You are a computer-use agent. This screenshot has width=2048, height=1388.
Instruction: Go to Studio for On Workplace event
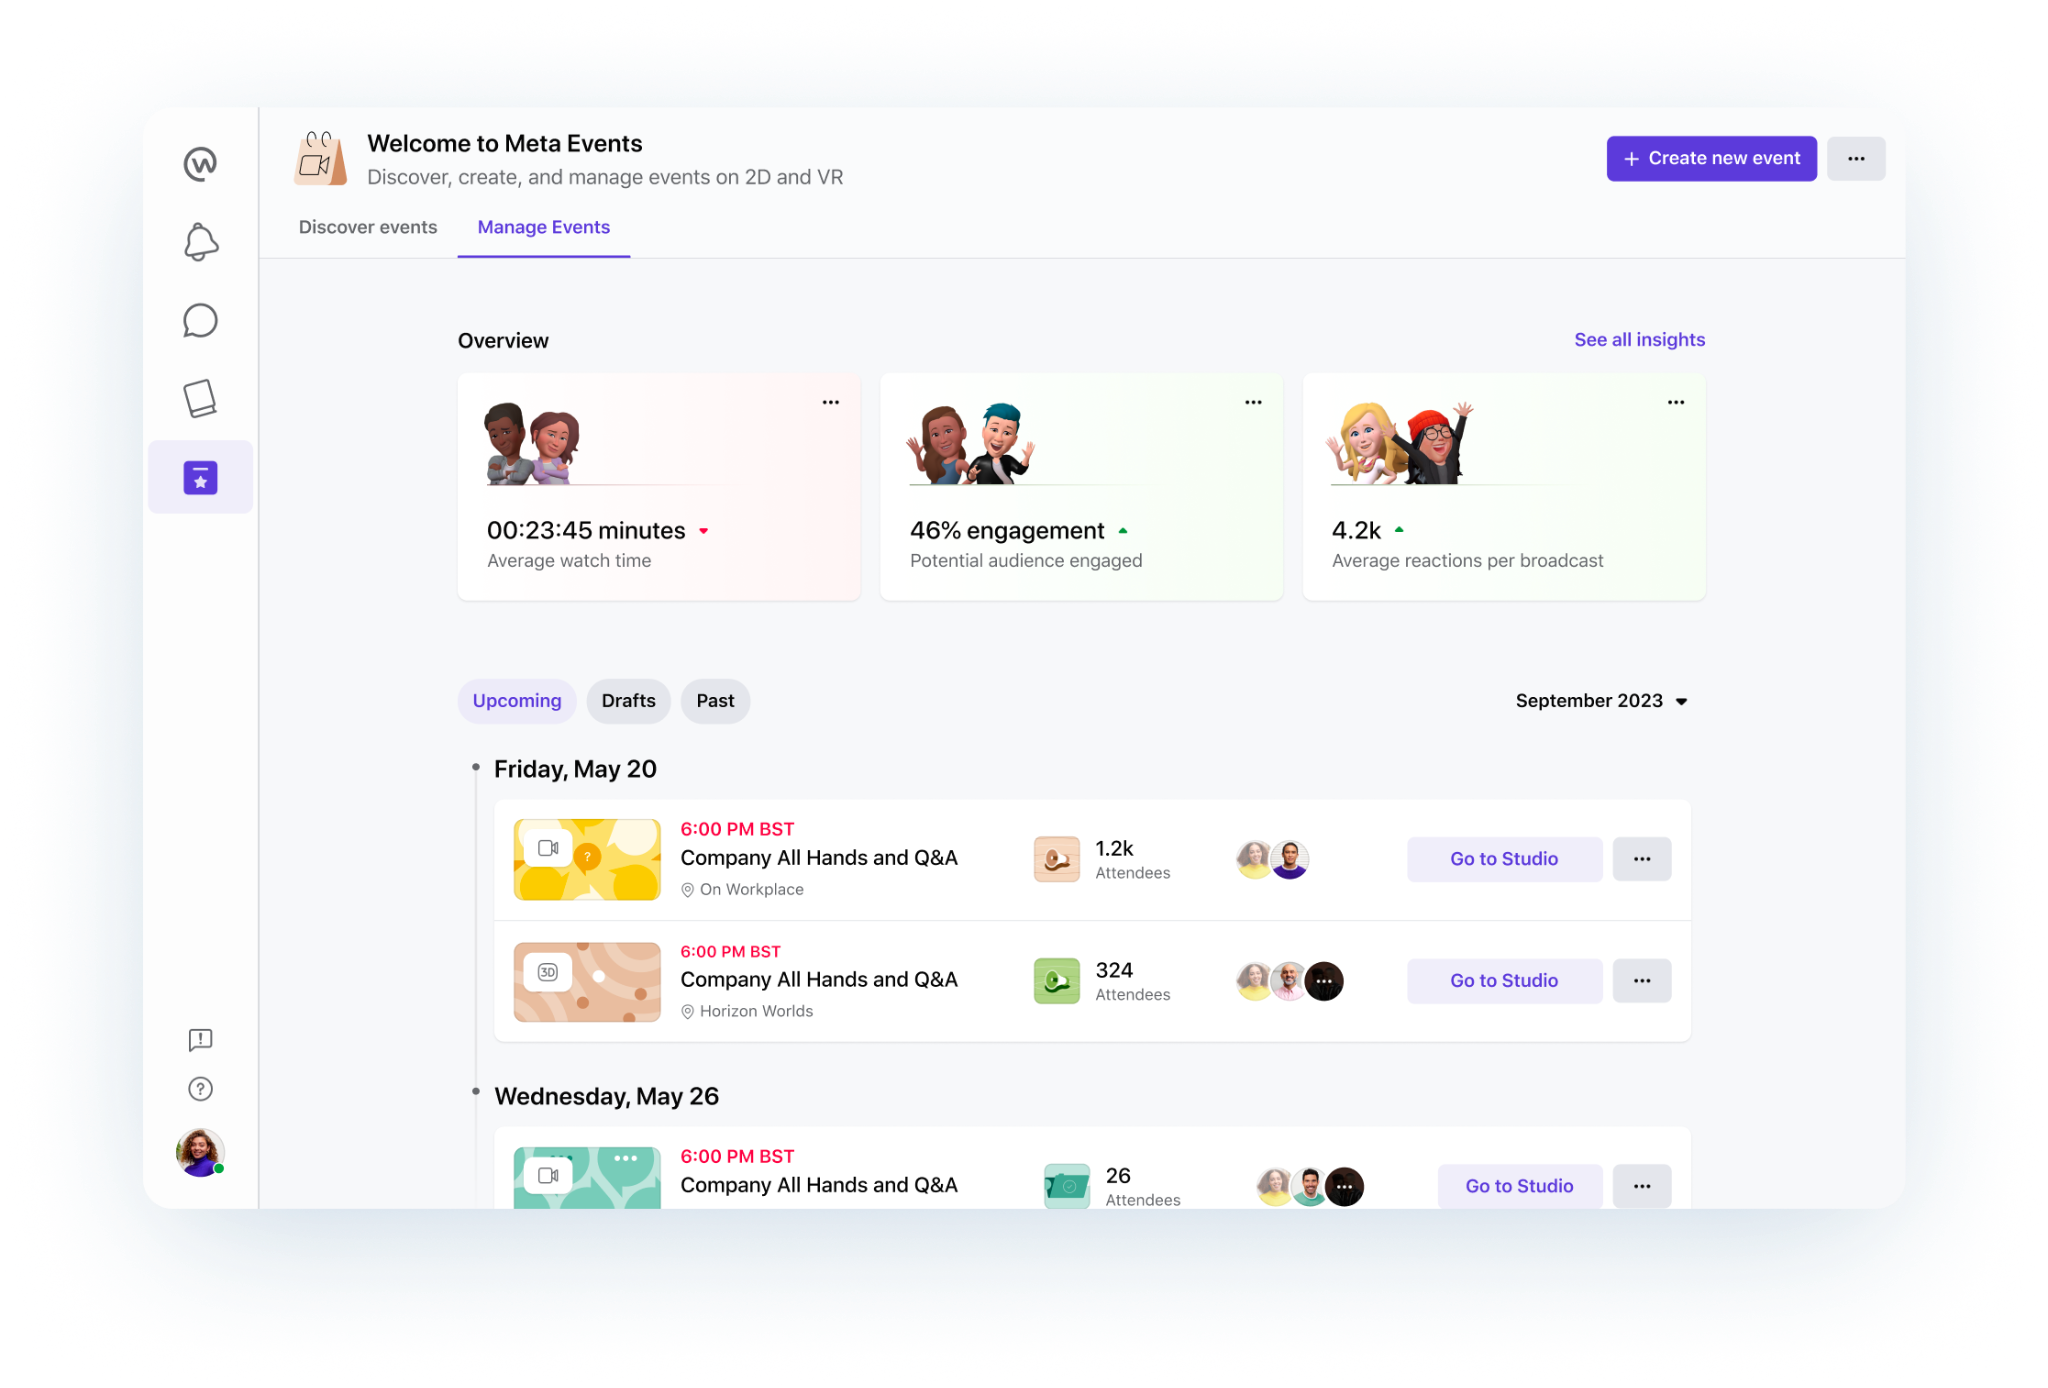click(x=1504, y=859)
